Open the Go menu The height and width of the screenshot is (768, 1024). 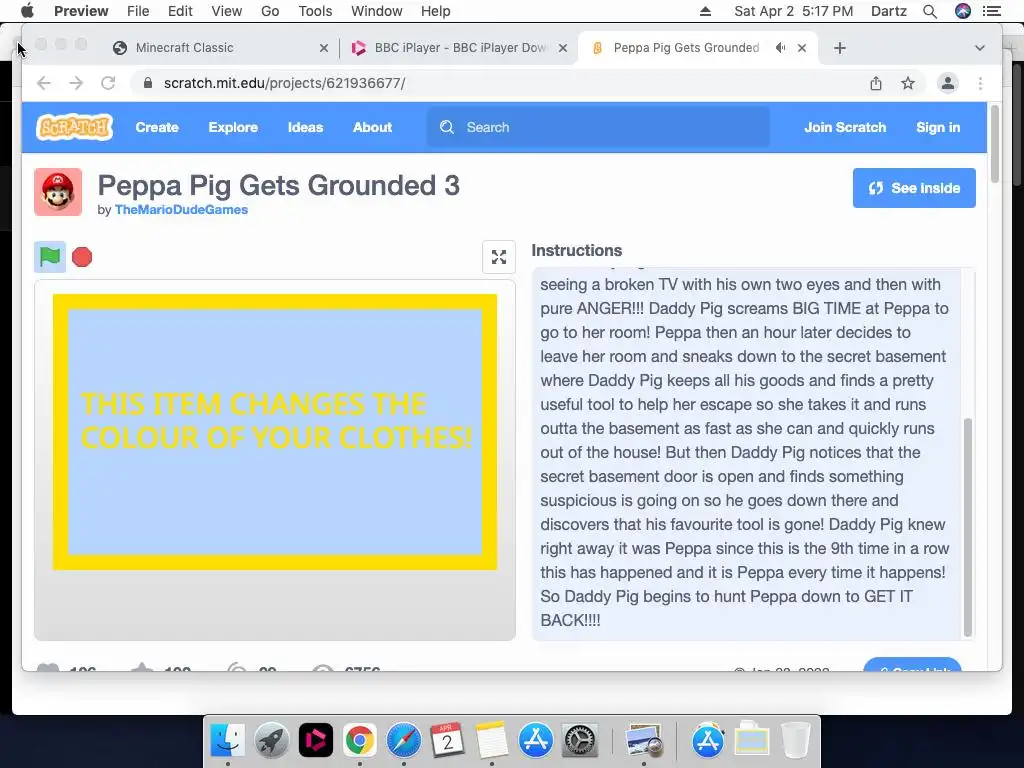(x=270, y=11)
